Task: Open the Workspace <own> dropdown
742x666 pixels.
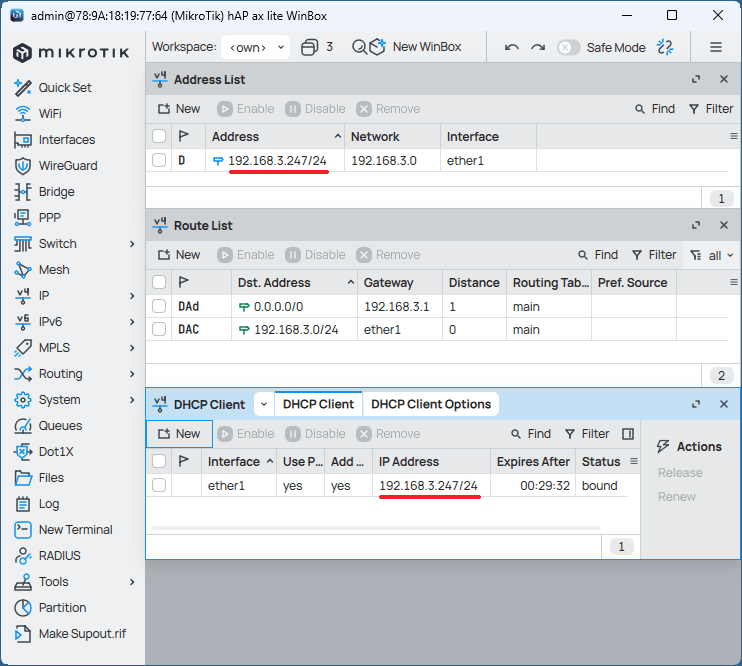Action: point(255,47)
